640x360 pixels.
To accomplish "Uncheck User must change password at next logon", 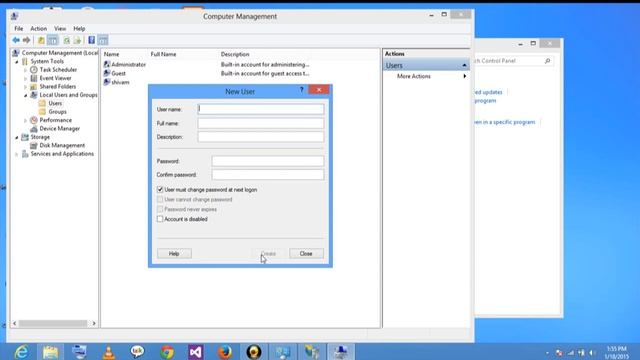I will (x=160, y=189).
